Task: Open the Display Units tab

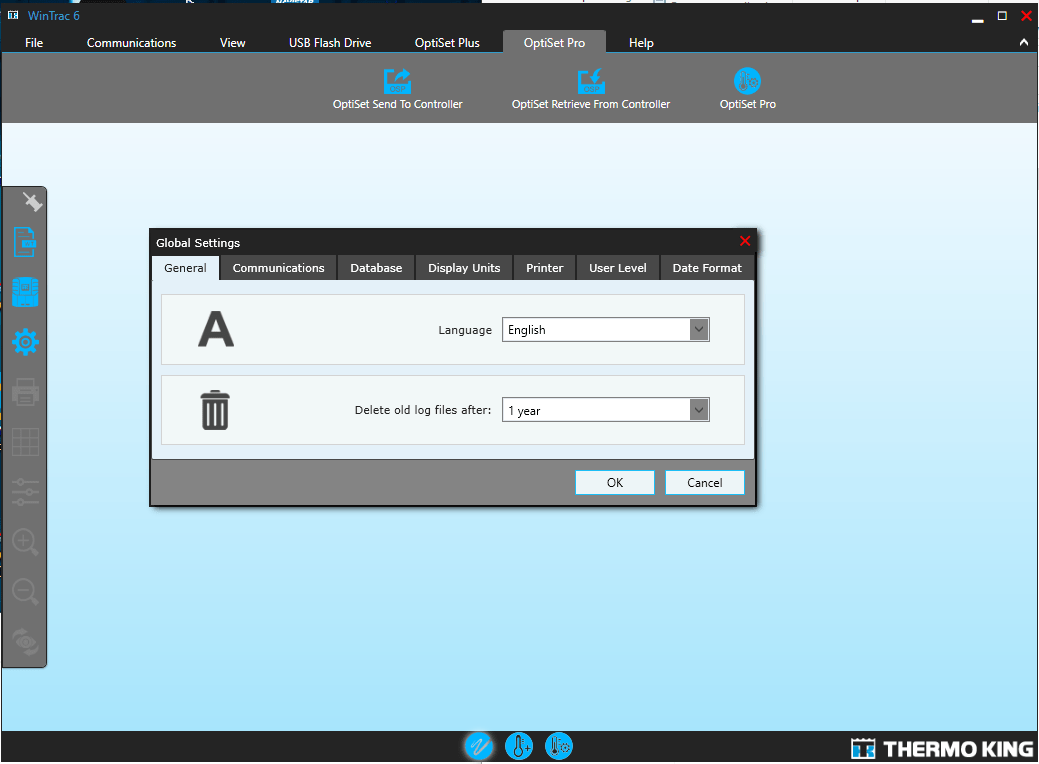Action: click(x=464, y=268)
